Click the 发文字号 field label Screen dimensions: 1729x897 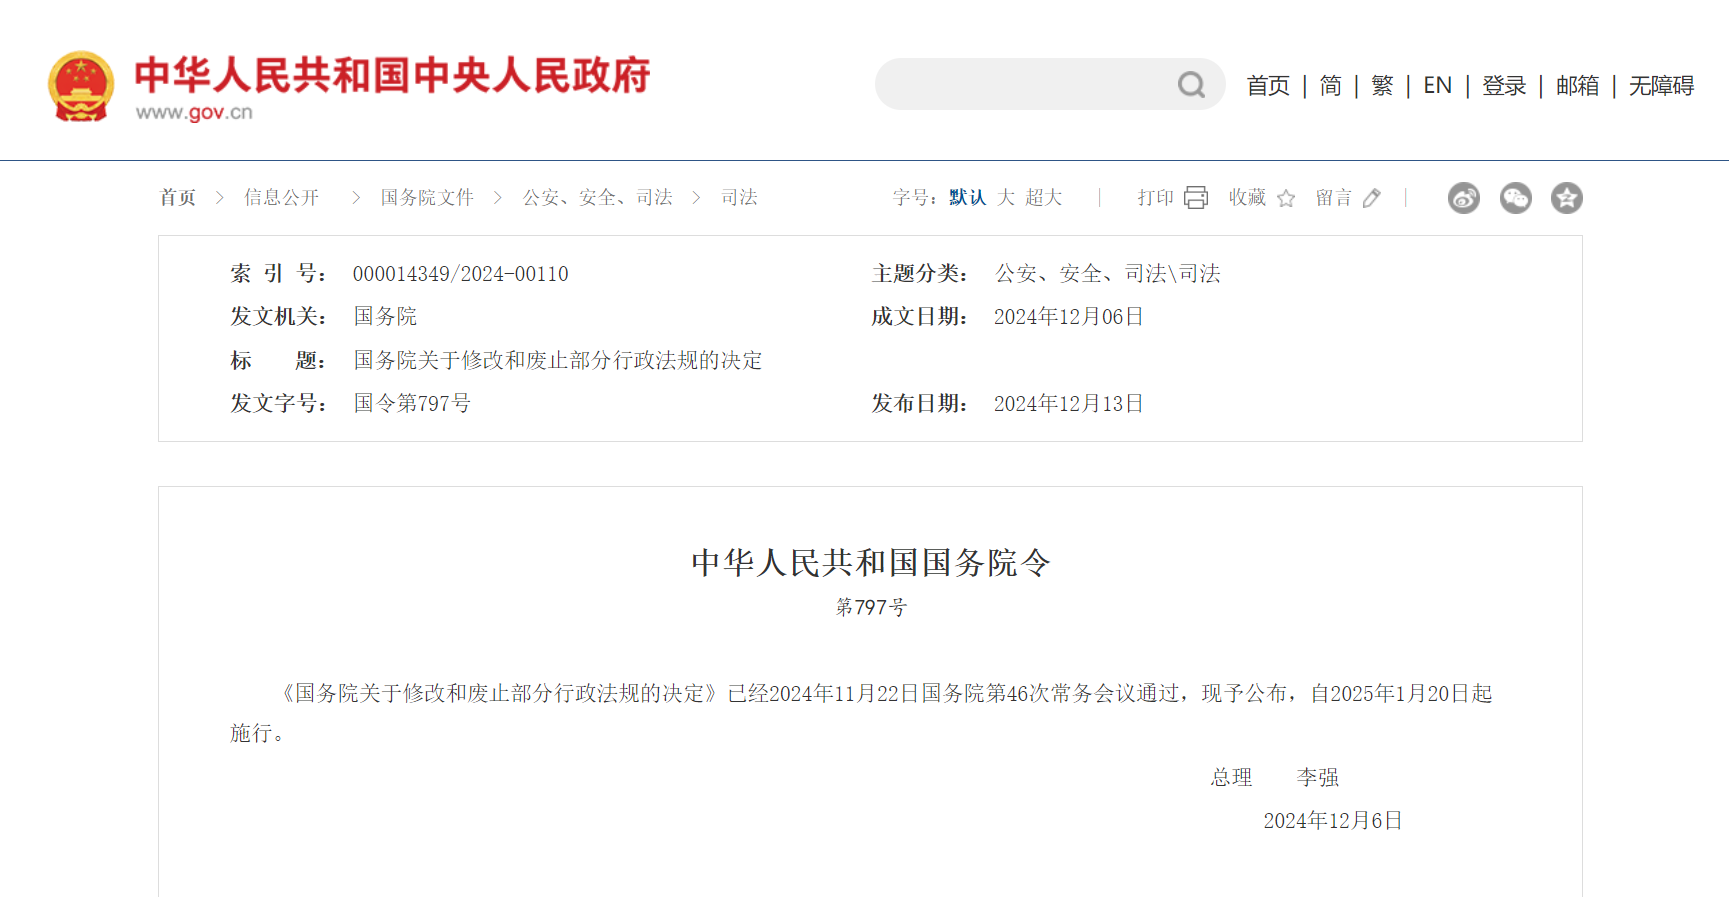coord(278,404)
